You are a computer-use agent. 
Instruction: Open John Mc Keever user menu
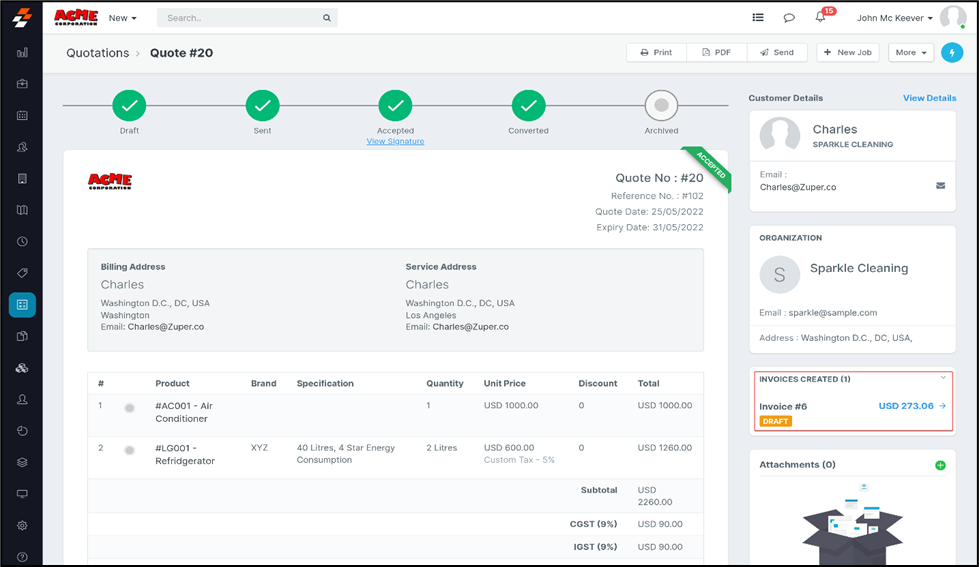click(x=895, y=18)
